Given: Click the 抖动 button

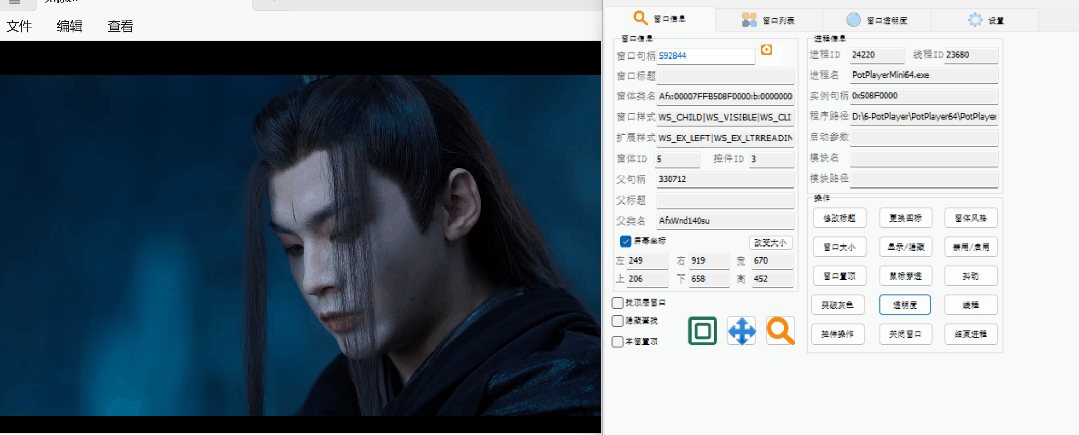Looking at the screenshot, I should point(971,276).
